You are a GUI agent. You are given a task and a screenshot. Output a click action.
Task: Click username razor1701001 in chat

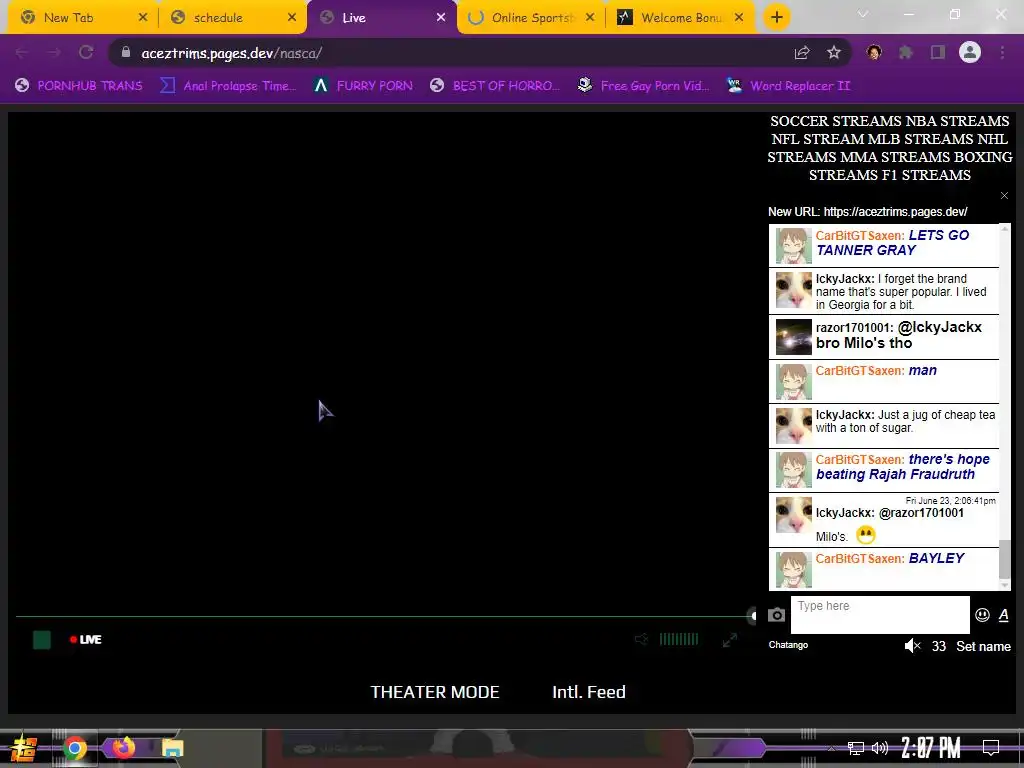(x=854, y=328)
